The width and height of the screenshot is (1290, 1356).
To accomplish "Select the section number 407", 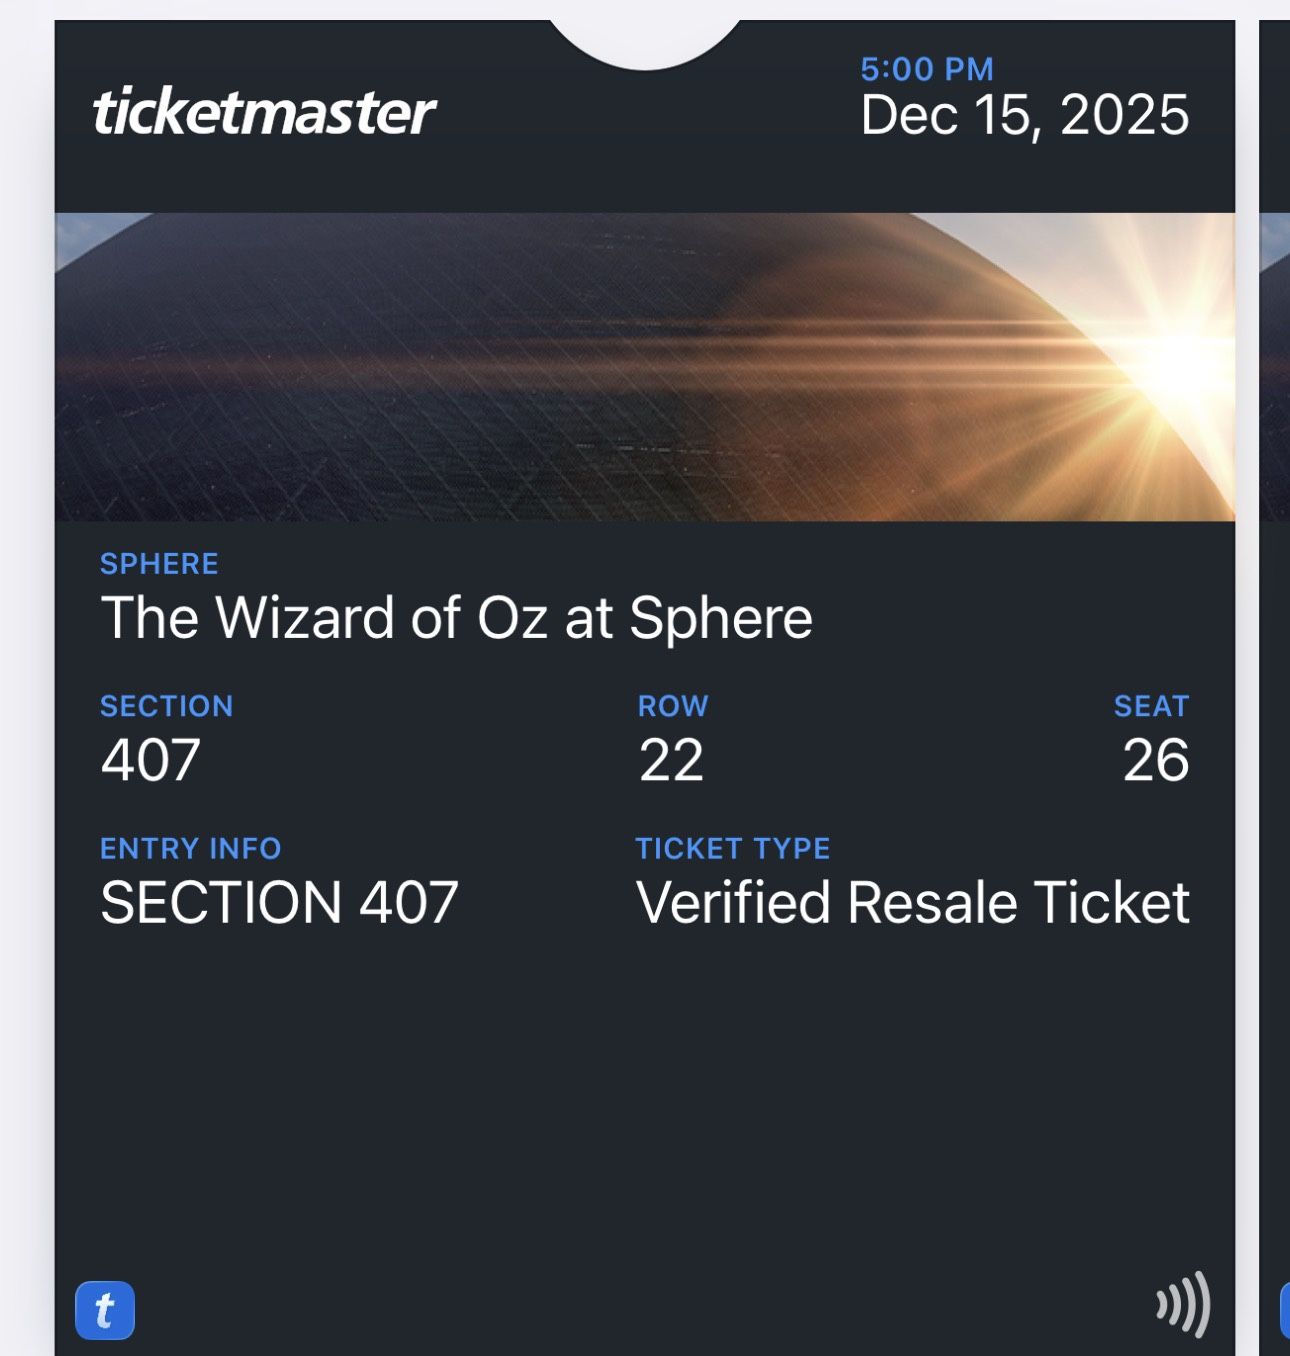I will (151, 760).
